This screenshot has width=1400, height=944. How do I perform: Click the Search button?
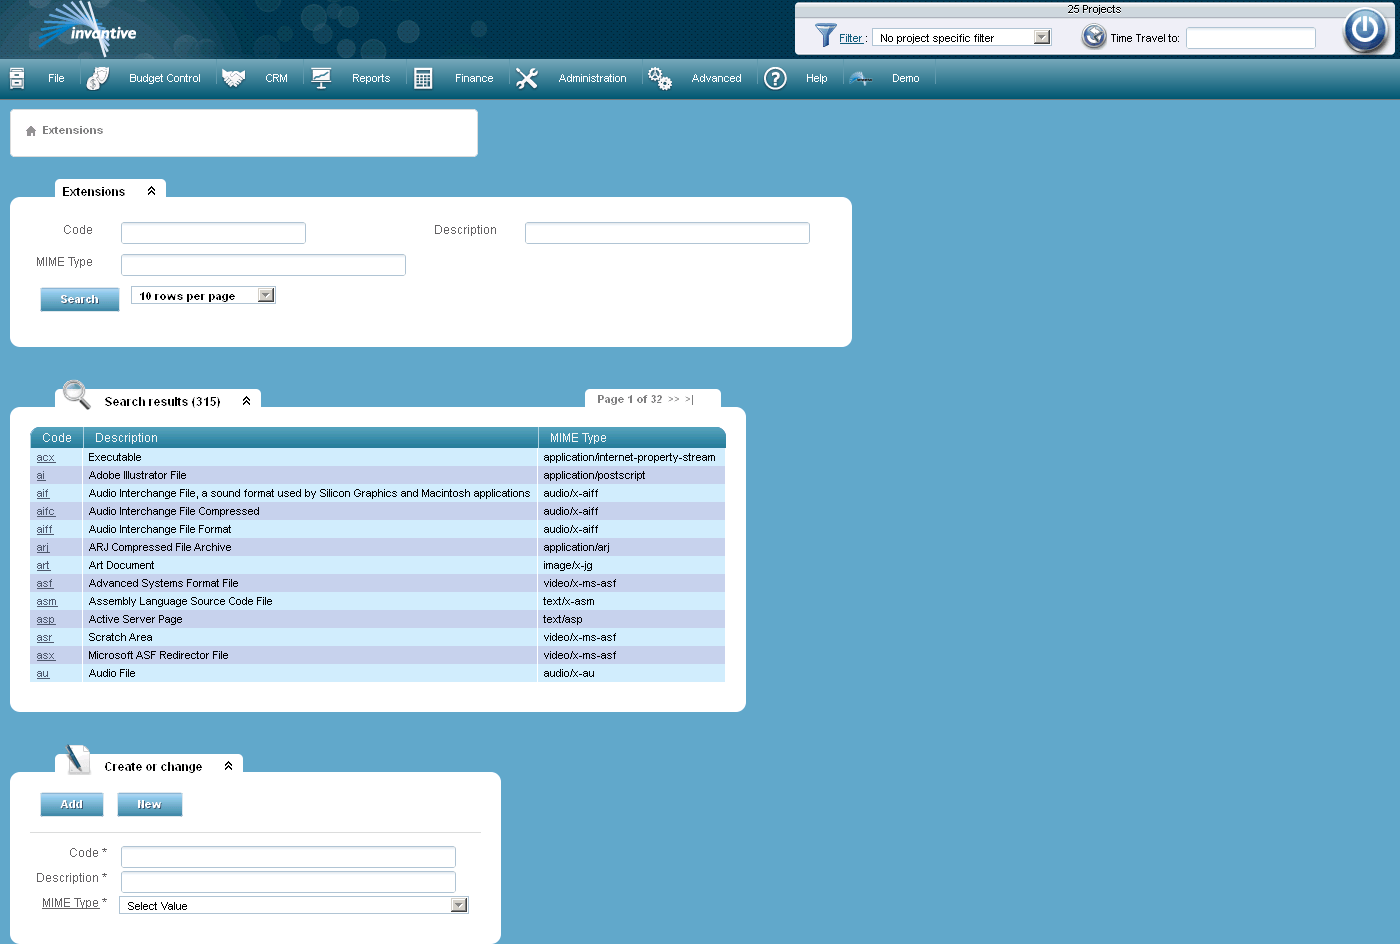tap(79, 298)
